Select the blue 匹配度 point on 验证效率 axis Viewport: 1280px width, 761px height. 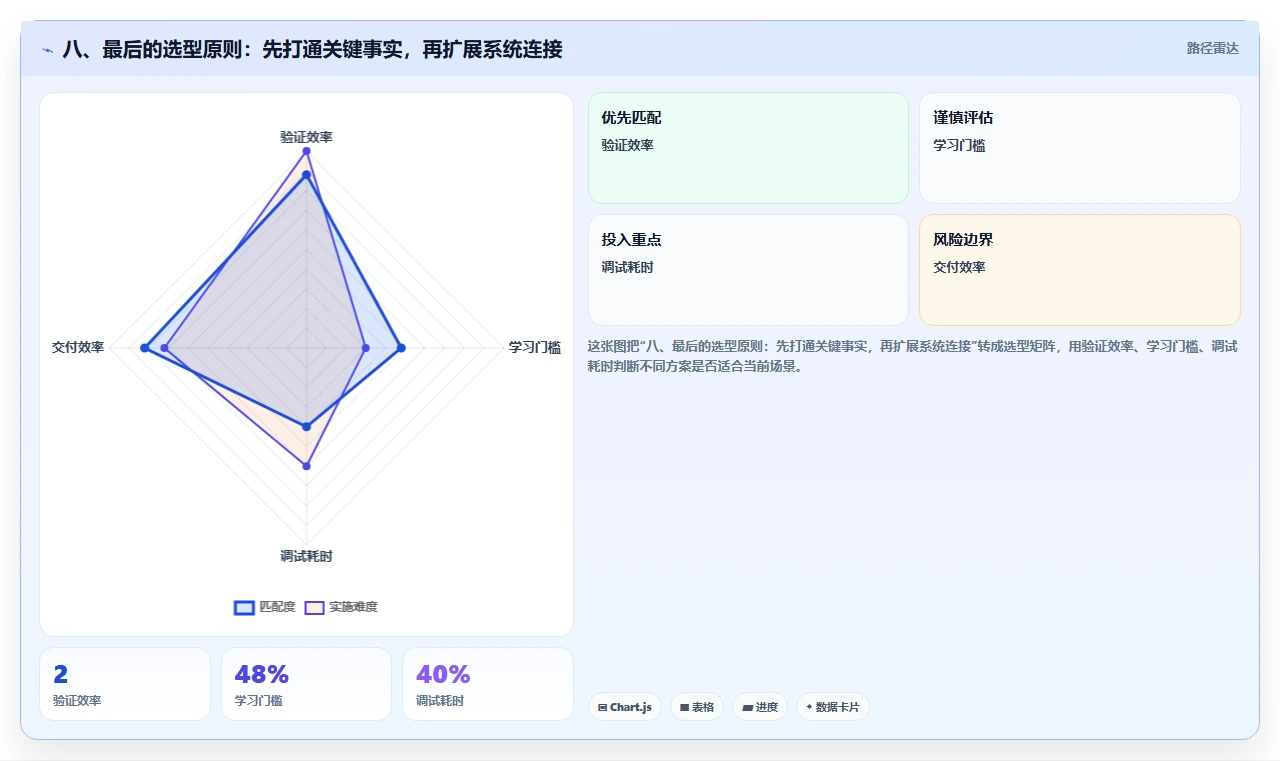[306, 175]
